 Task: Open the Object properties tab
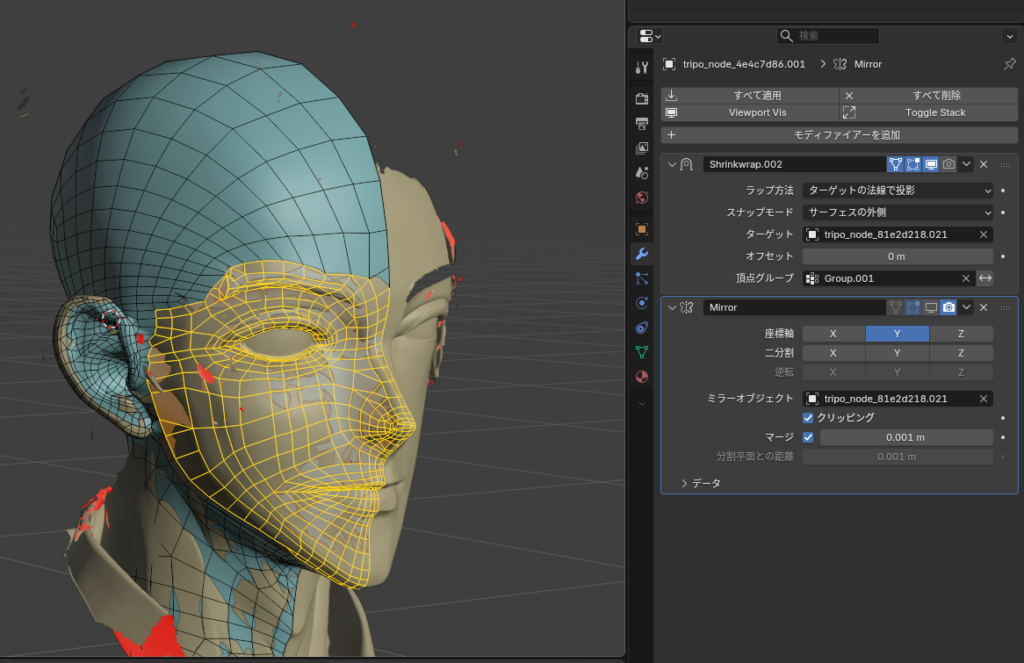click(642, 229)
